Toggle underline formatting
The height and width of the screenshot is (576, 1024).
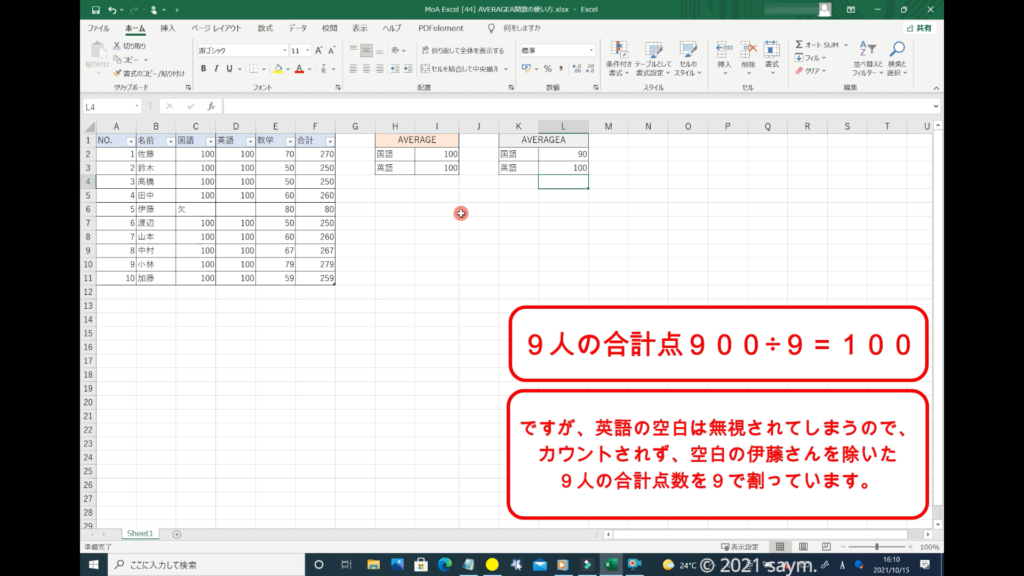(x=230, y=69)
